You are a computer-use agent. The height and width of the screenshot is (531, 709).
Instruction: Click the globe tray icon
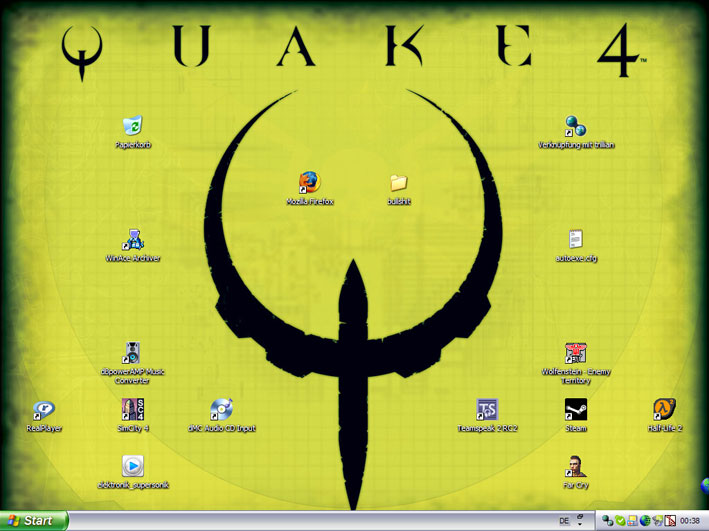tap(645, 521)
